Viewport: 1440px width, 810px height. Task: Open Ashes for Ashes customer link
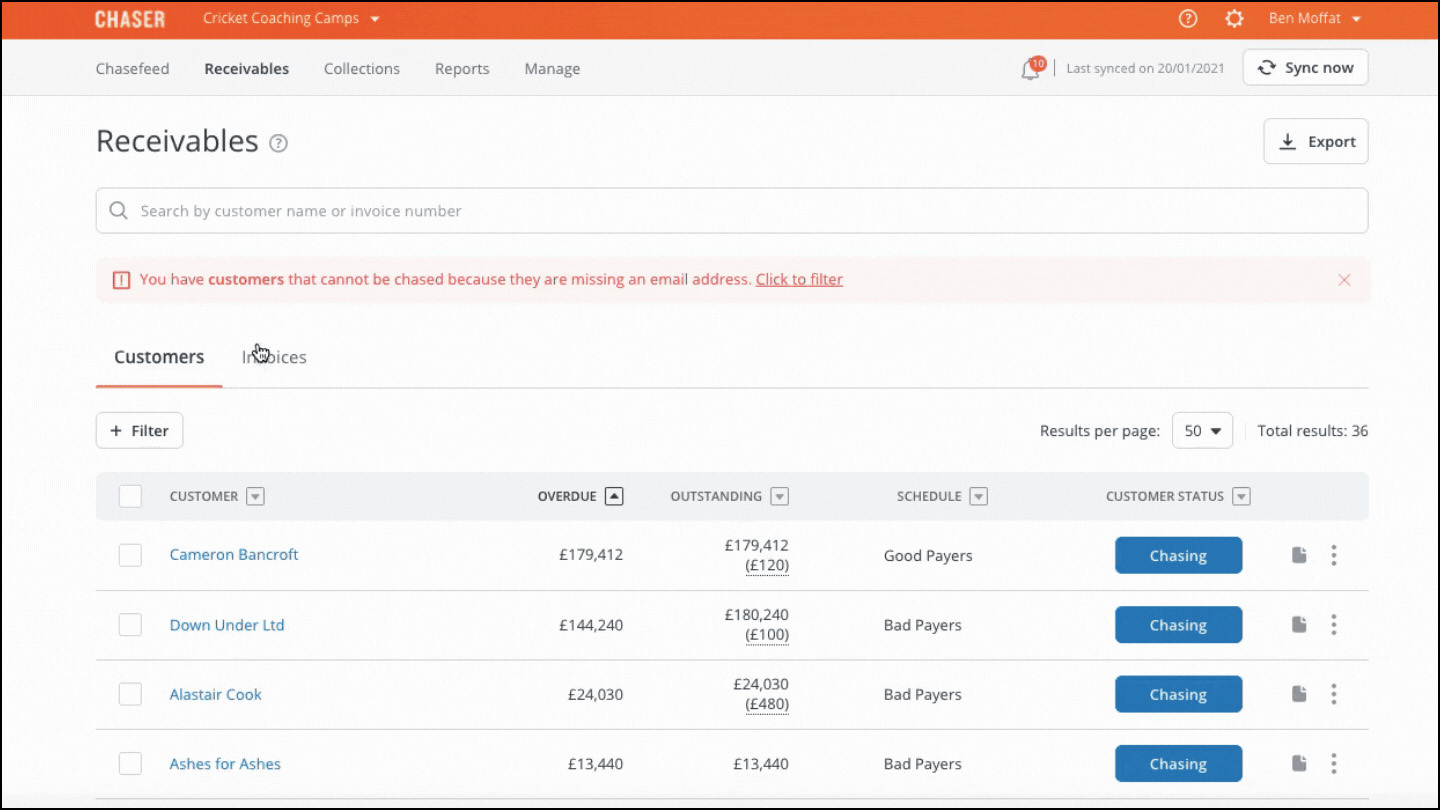(225, 764)
